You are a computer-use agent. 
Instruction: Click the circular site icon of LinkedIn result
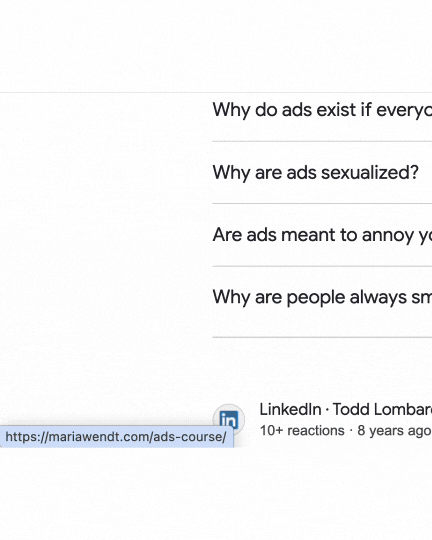coord(229,420)
